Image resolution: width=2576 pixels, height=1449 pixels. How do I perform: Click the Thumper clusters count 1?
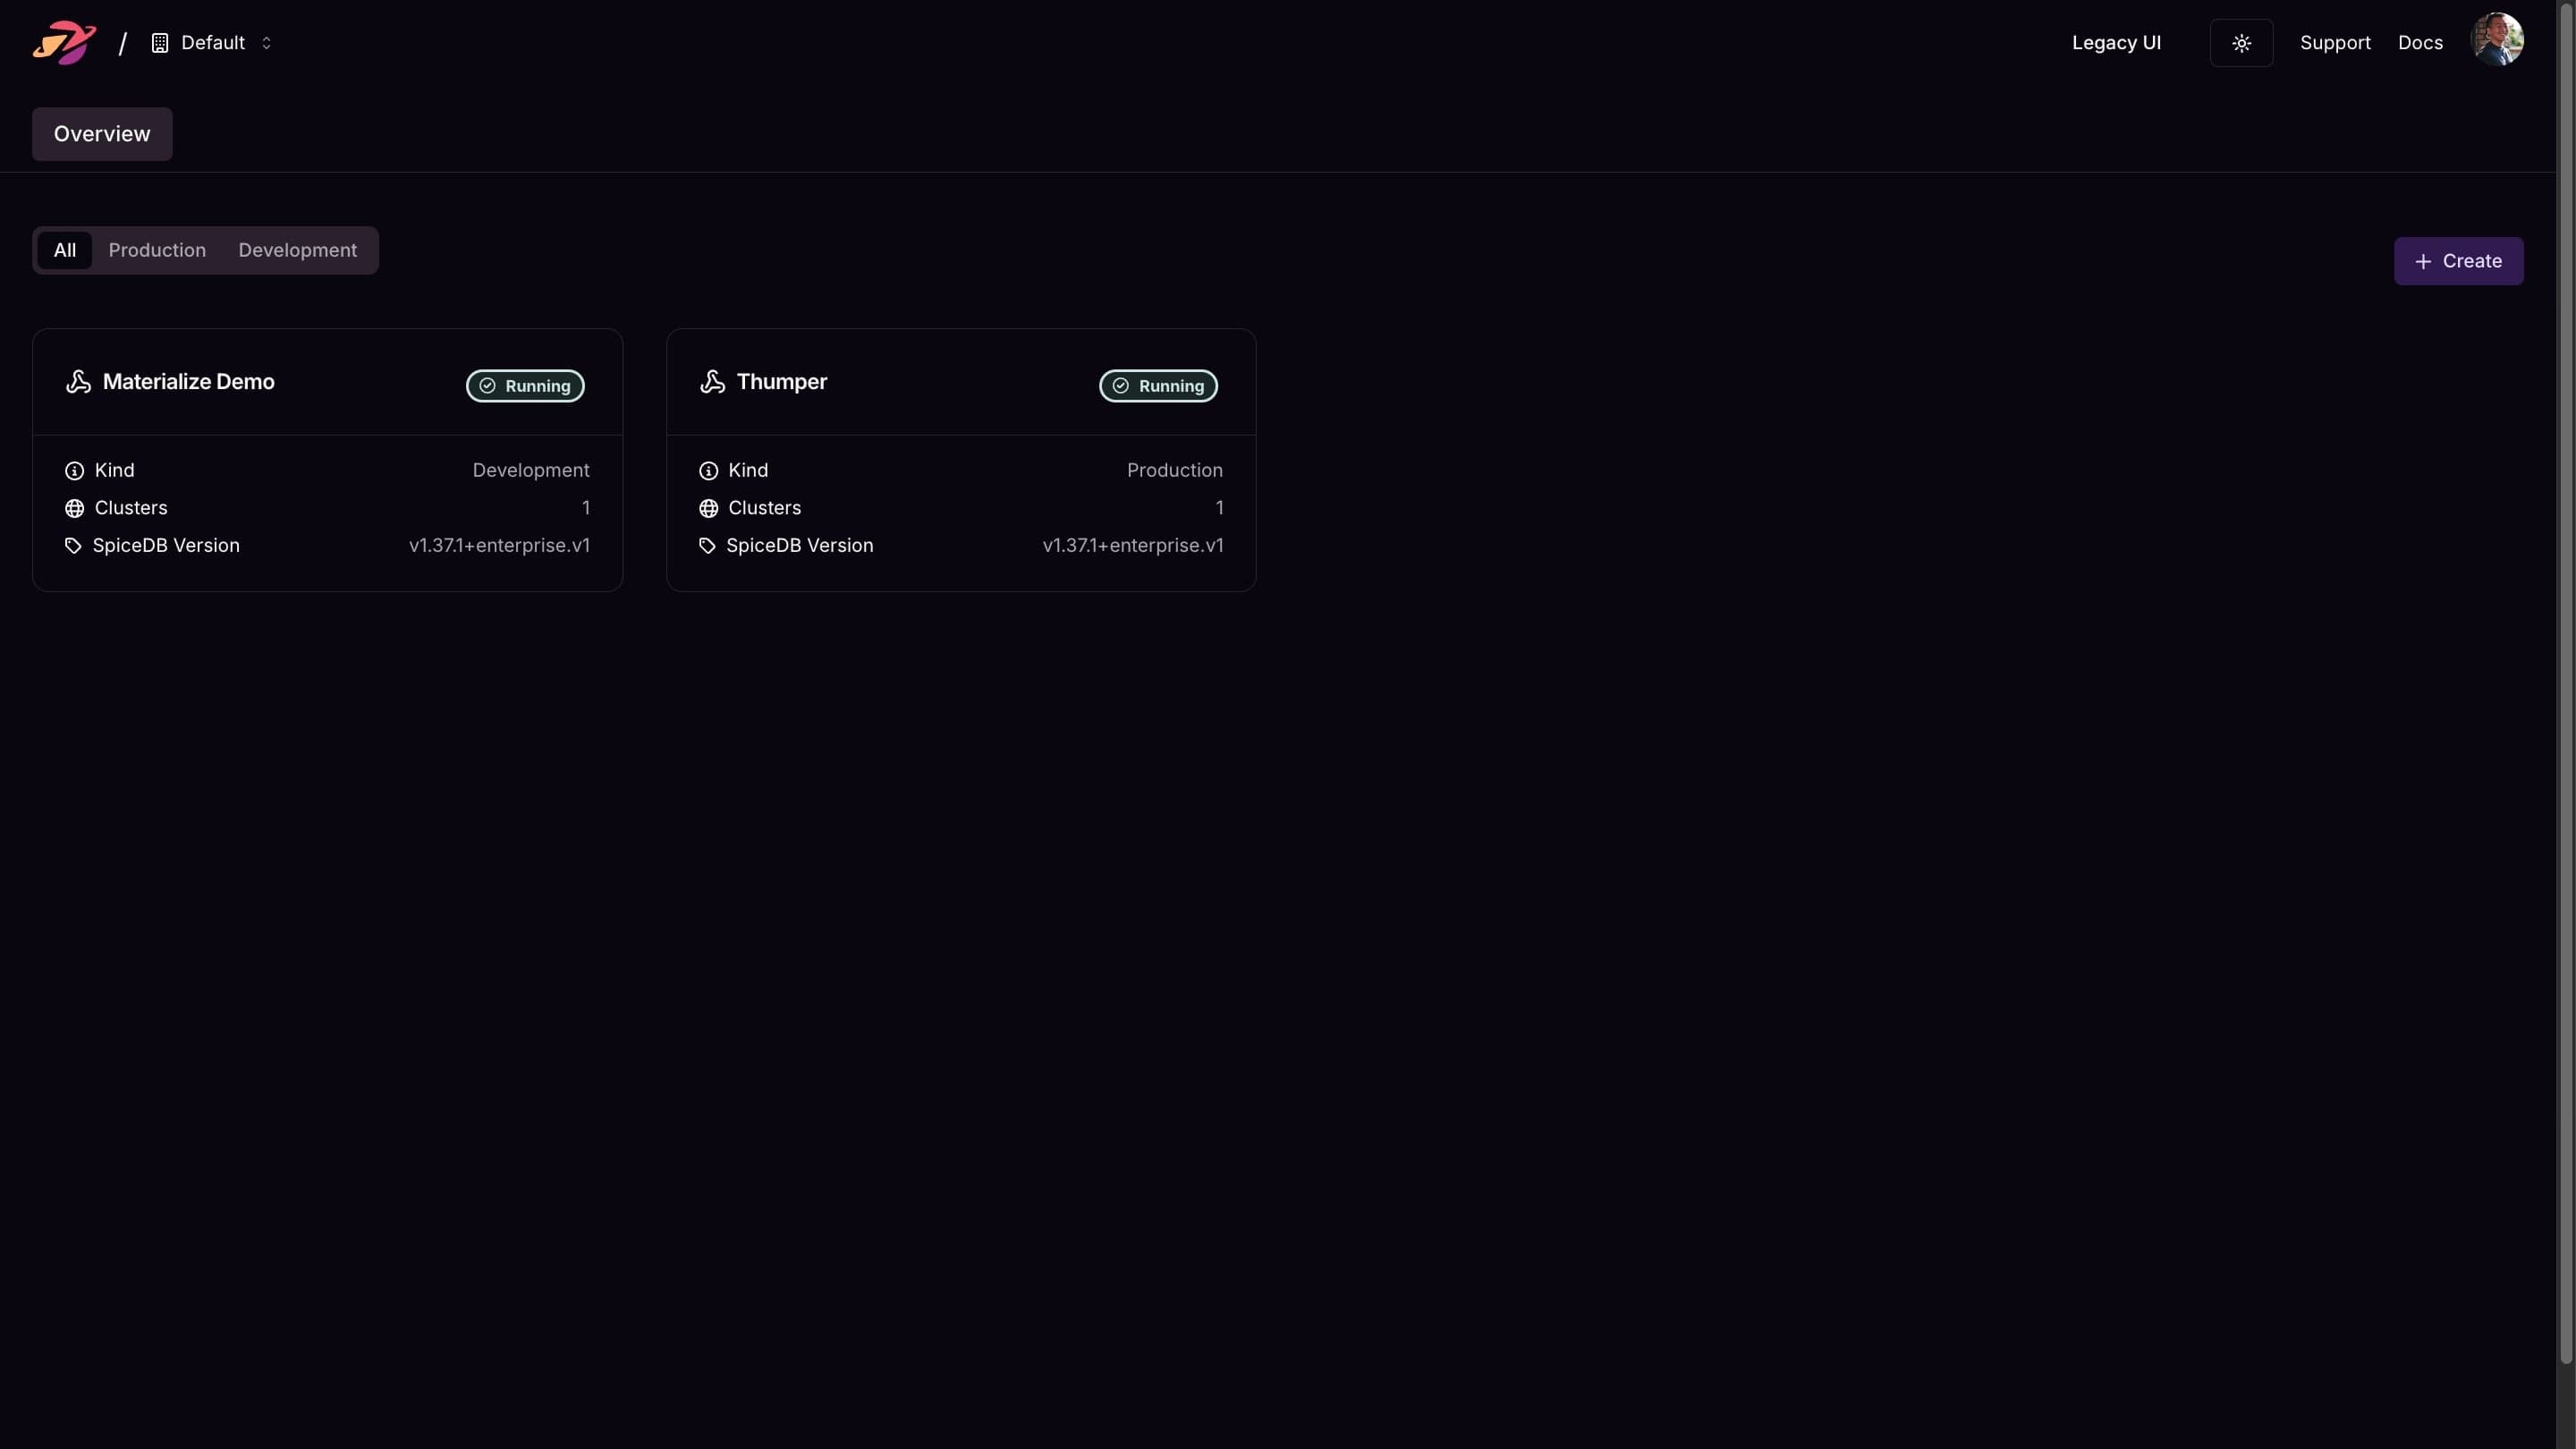coord(1220,508)
